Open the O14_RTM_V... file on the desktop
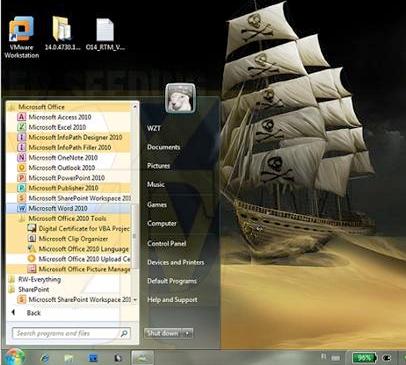The height and width of the screenshot is (365, 406). [x=105, y=33]
